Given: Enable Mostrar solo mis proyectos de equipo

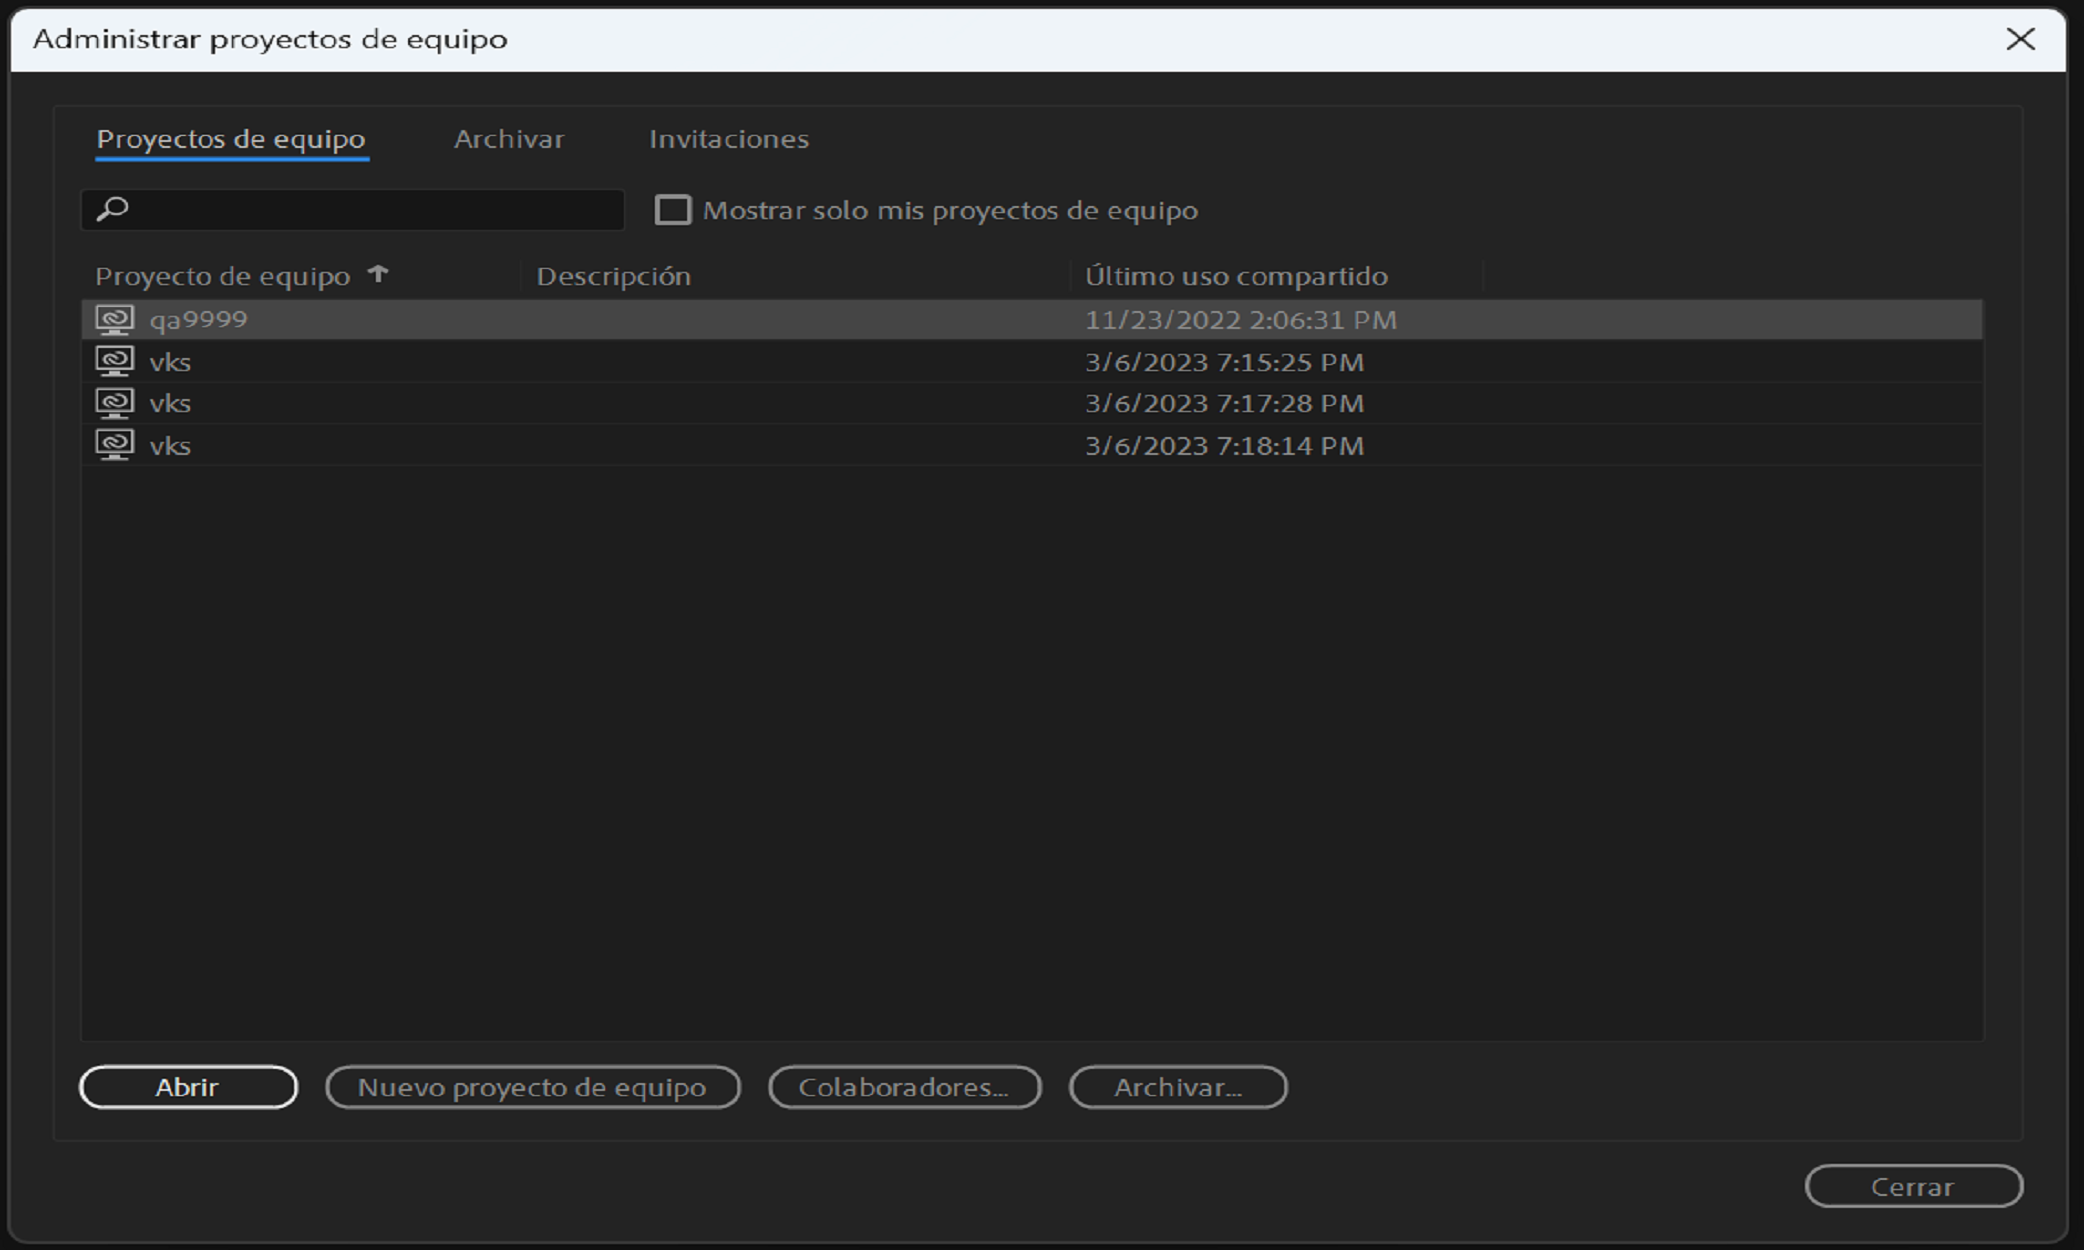Looking at the screenshot, I should click(673, 210).
